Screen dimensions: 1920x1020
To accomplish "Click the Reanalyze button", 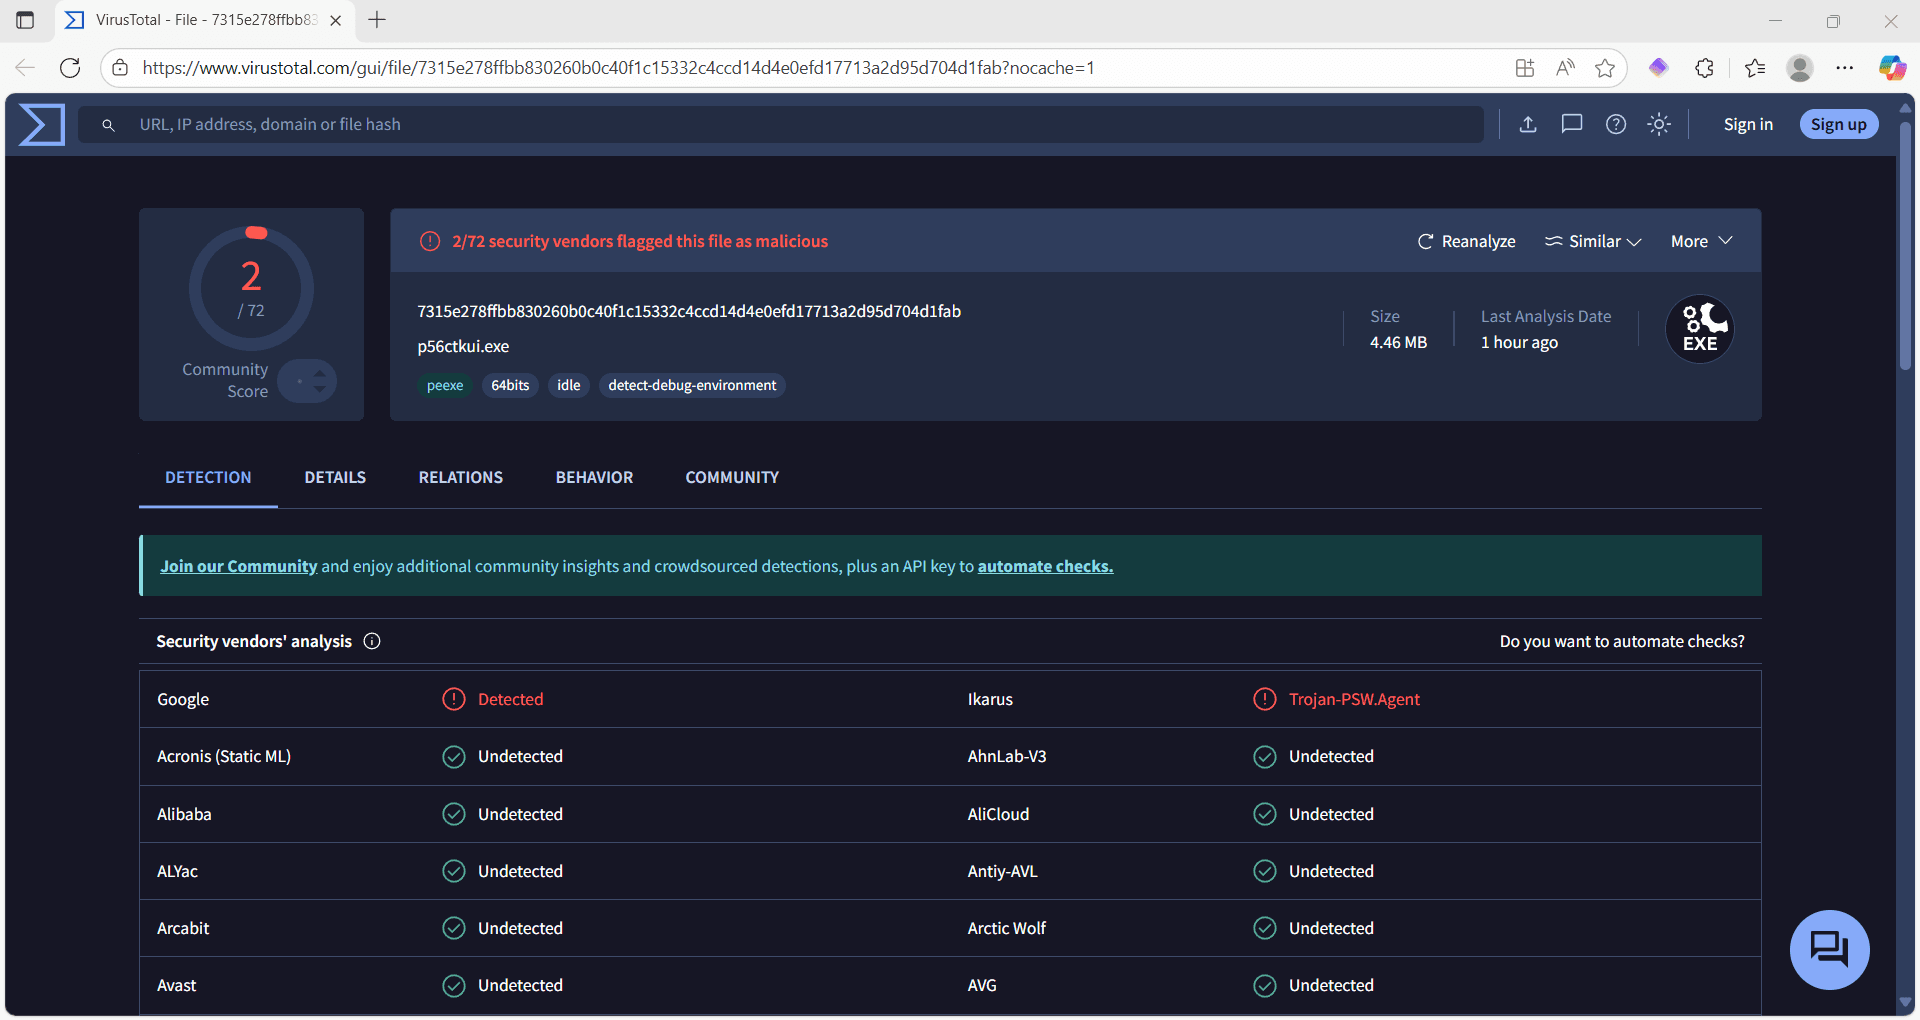I will (1466, 241).
